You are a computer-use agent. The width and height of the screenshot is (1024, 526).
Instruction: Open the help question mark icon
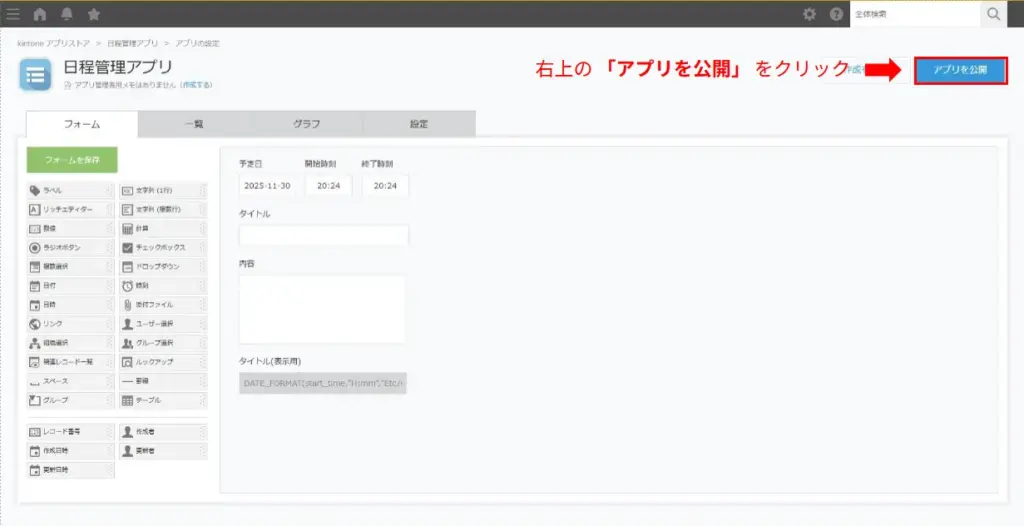[836, 14]
